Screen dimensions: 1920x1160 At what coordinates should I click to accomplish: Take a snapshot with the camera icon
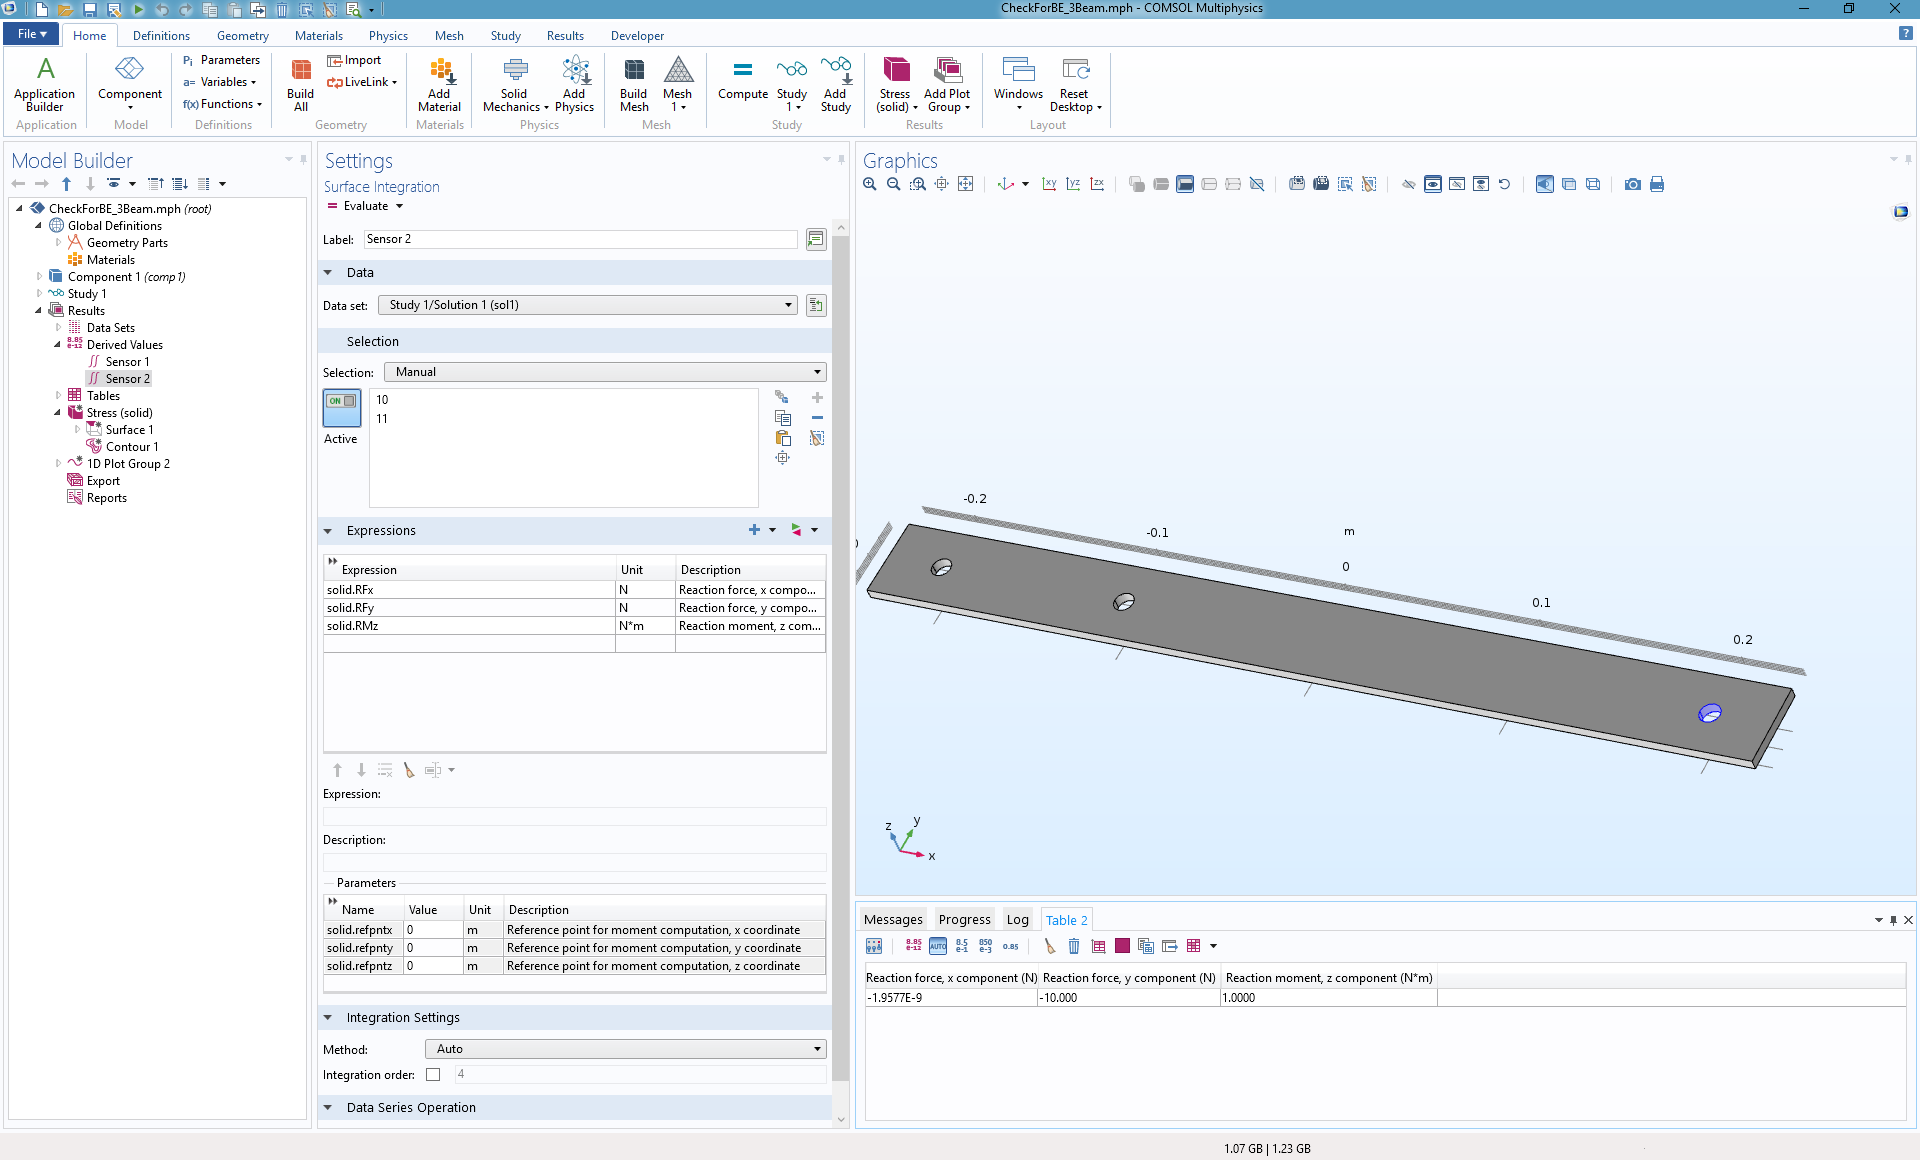(1632, 184)
